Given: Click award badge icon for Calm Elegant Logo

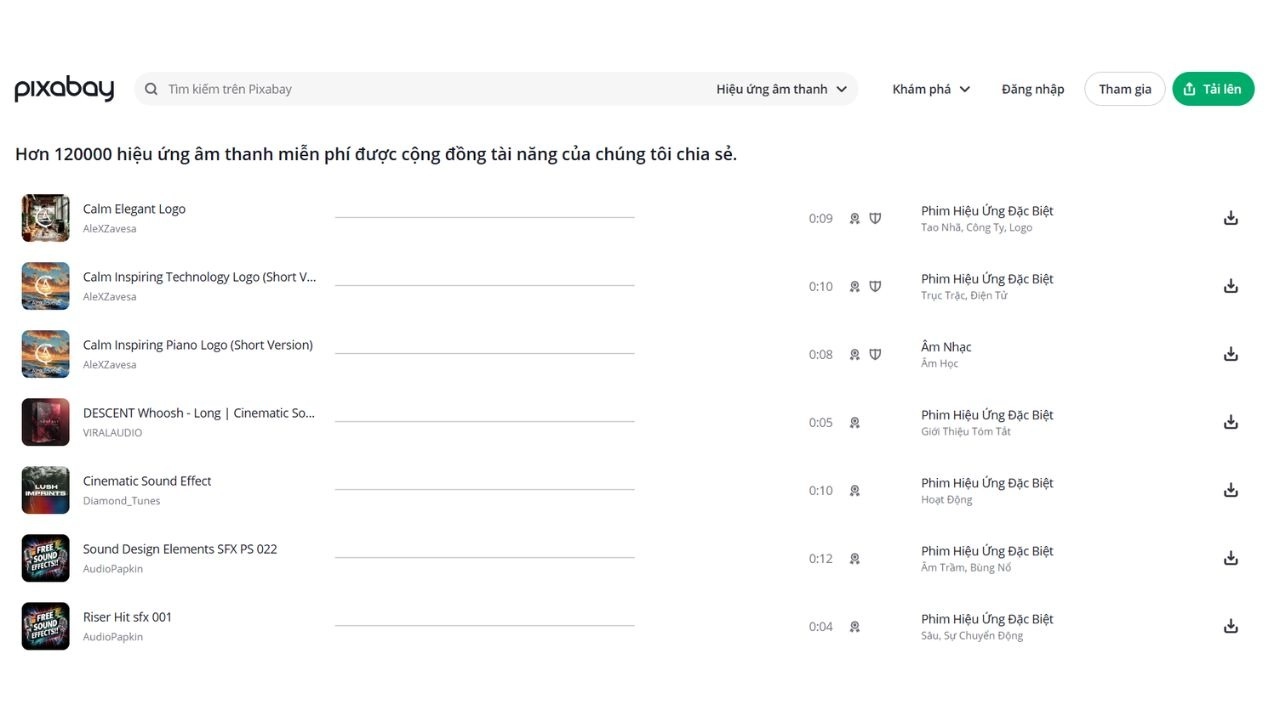Looking at the screenshot, I should tap(855, 218).
